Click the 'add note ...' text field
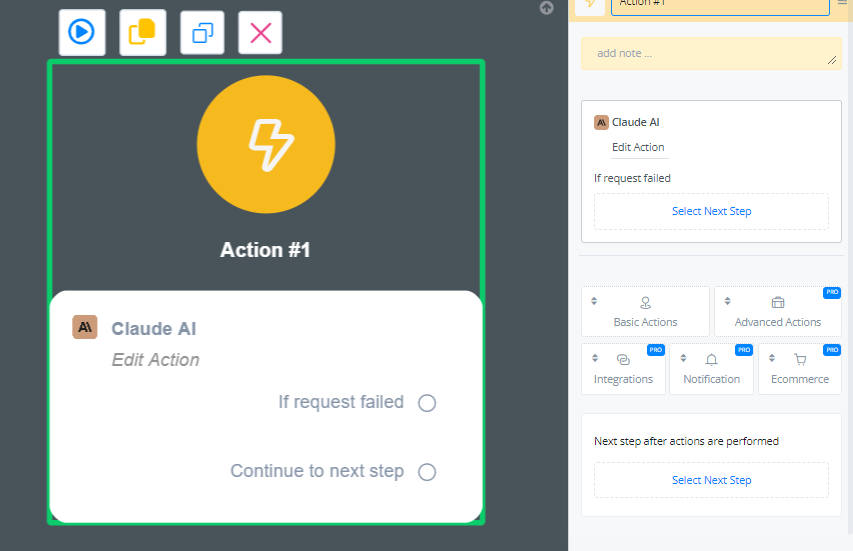 coord(710,54)
